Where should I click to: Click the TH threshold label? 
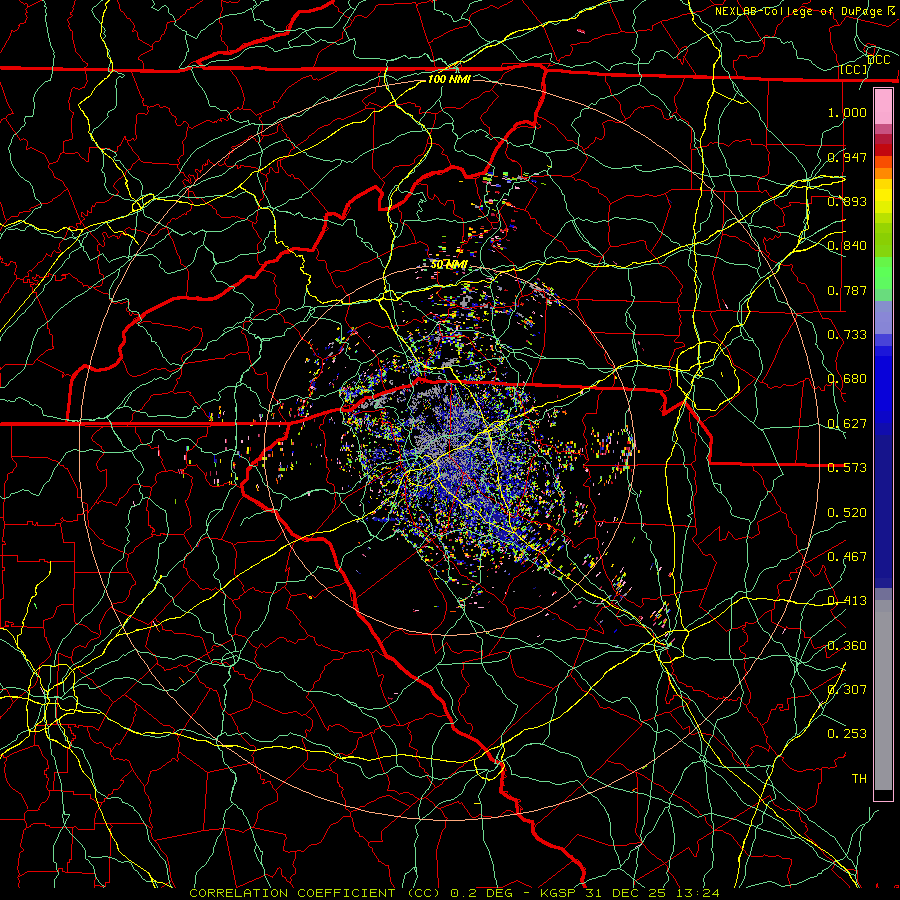click(859, 779)
